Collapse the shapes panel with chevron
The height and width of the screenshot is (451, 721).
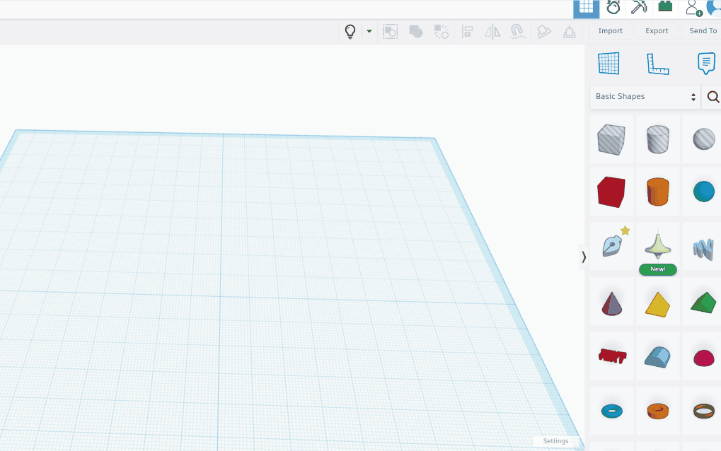(x=584, y=257)
